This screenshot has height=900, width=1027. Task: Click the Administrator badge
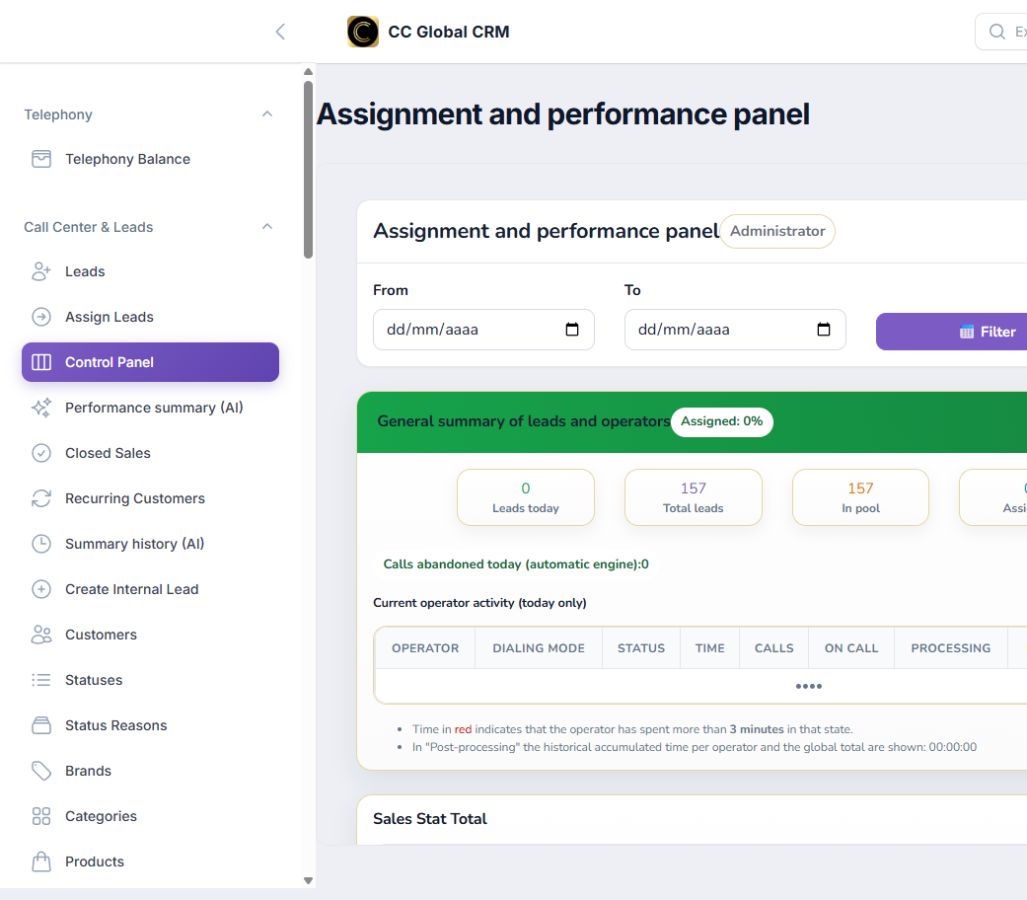777,231
